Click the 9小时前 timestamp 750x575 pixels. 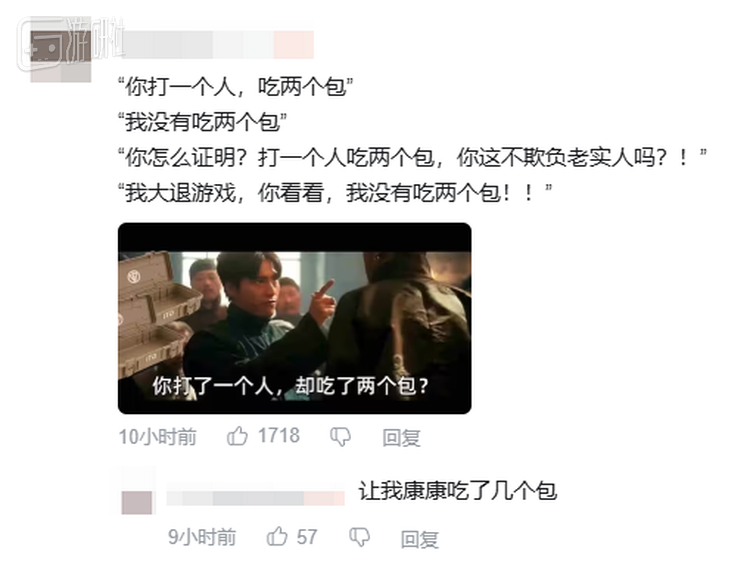[202, 537]
